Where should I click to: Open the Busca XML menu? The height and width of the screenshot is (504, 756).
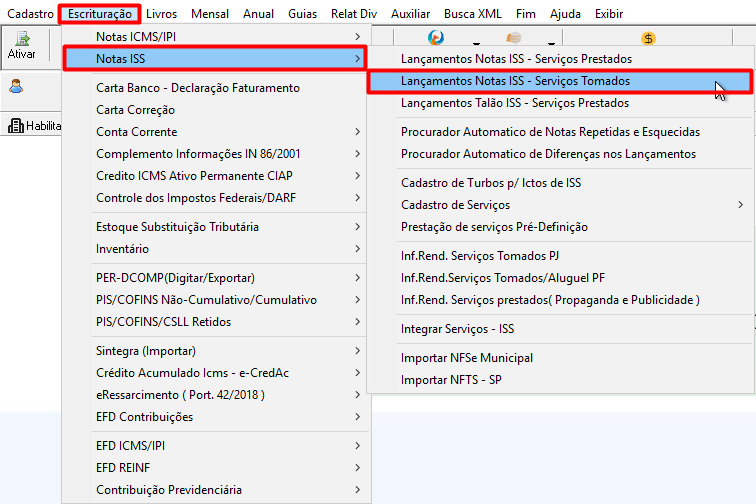point(472,14)
